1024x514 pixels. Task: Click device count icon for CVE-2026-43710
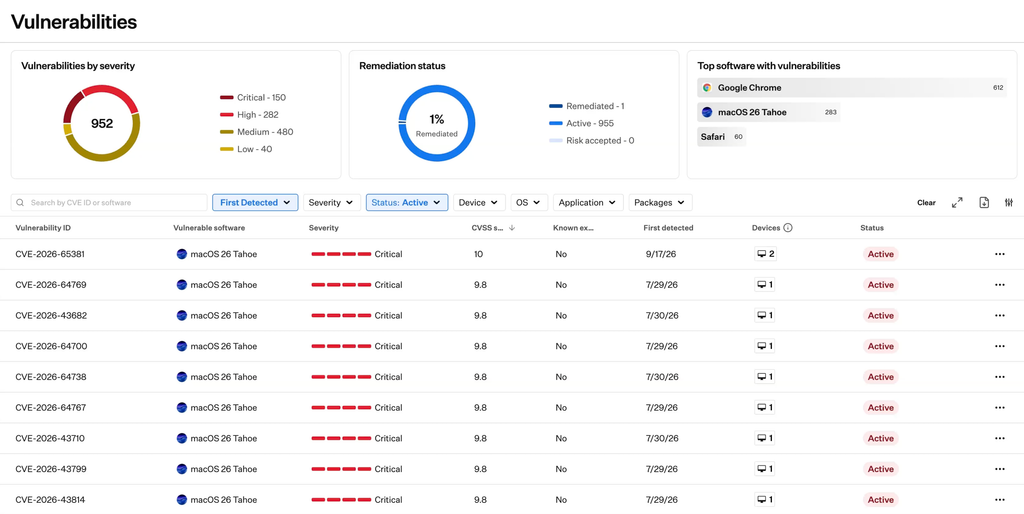click(x=765, y=438)
